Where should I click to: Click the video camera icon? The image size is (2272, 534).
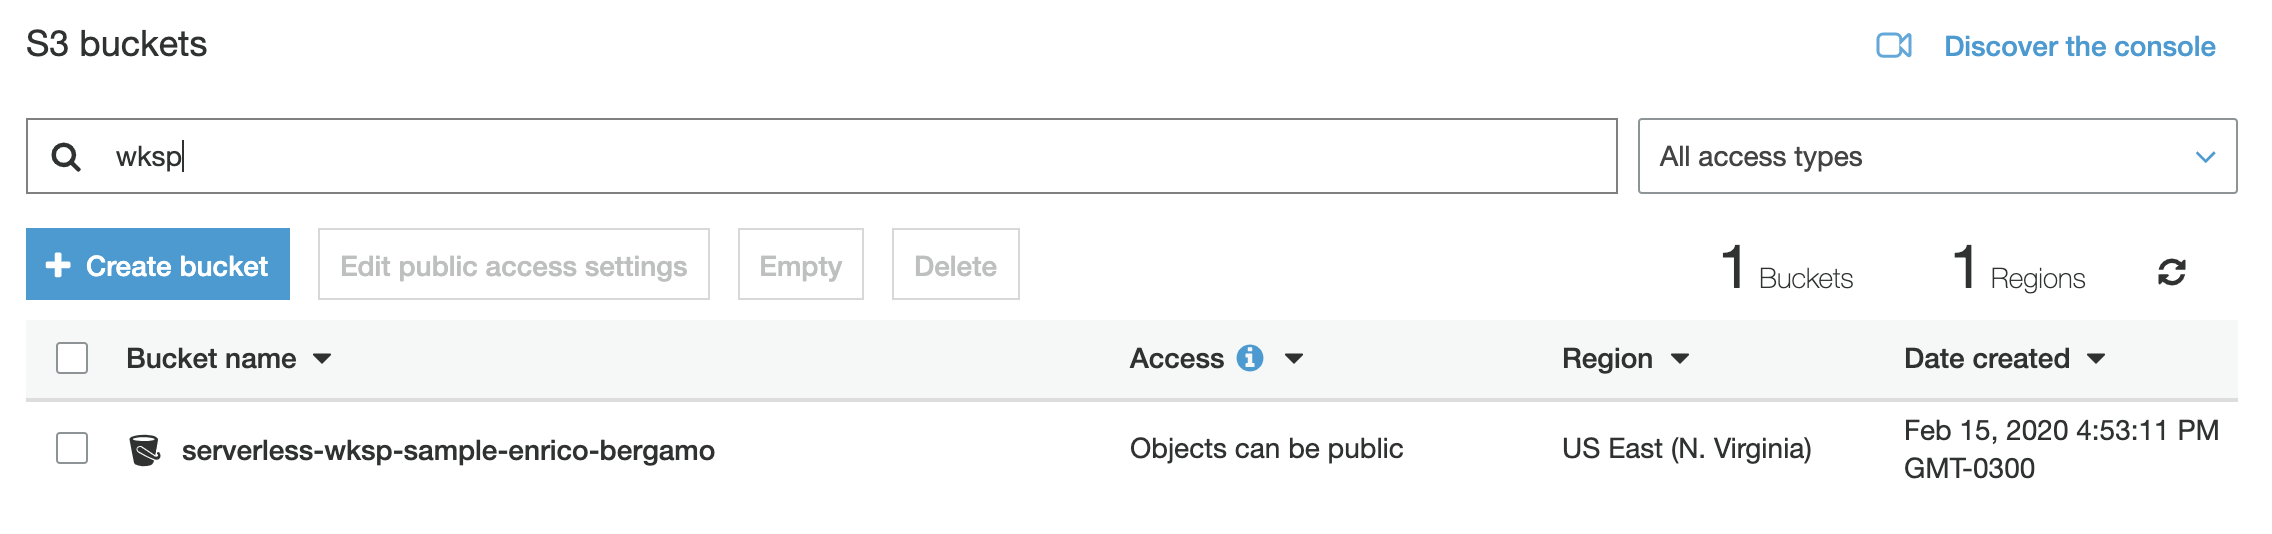point(1894,46)
